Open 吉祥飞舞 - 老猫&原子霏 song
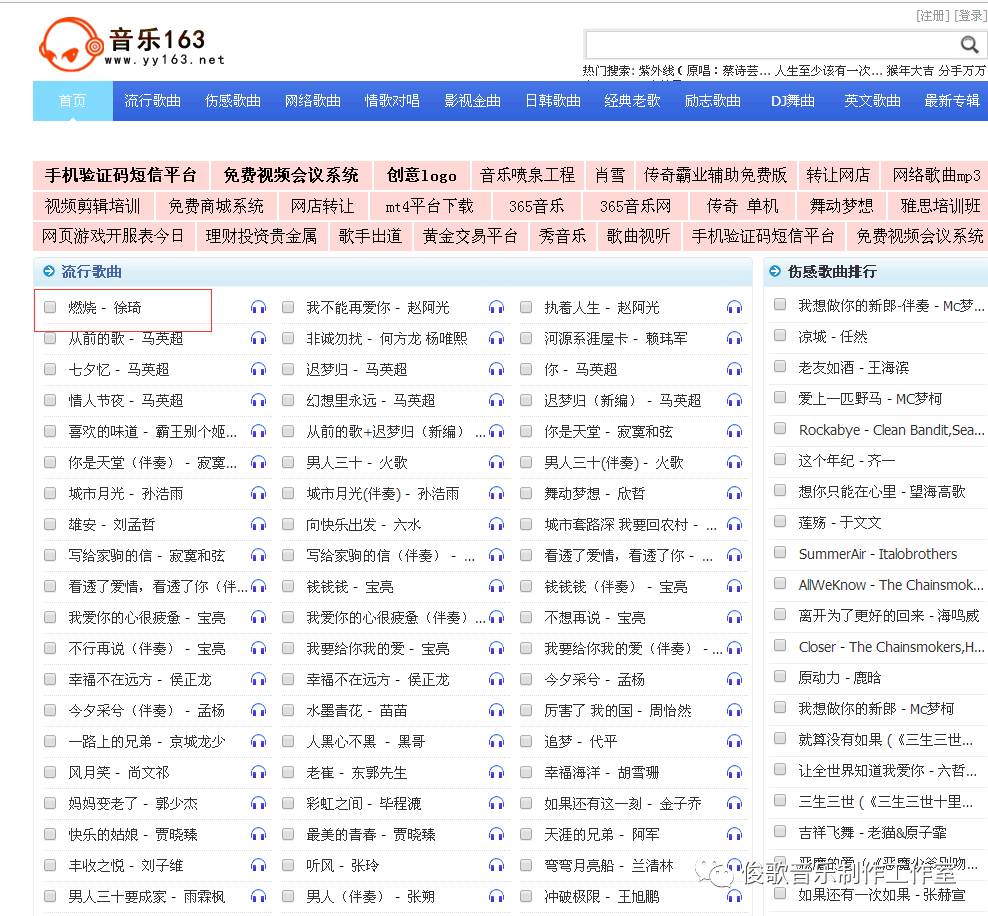Viewport: 988px width, 916px height. coord(872,833)
